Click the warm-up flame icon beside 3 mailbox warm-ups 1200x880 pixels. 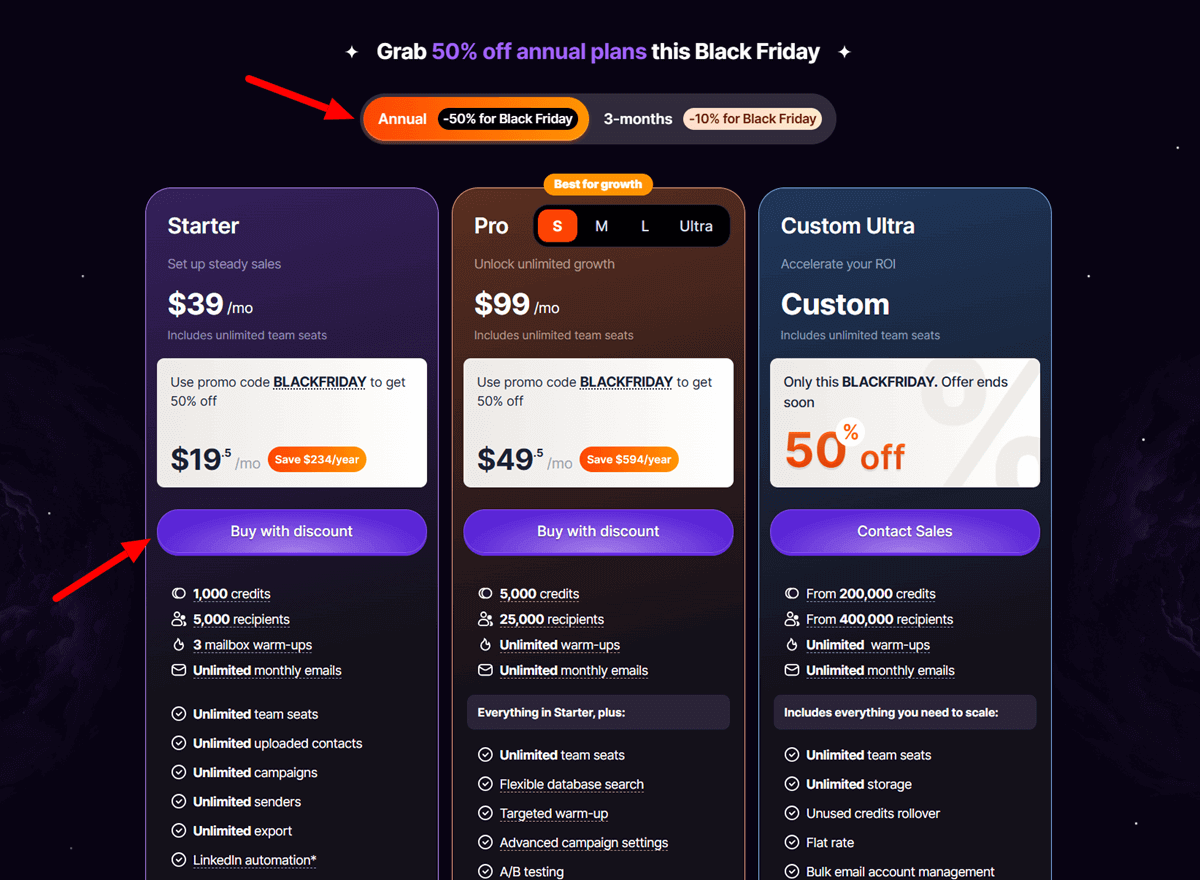177,644
